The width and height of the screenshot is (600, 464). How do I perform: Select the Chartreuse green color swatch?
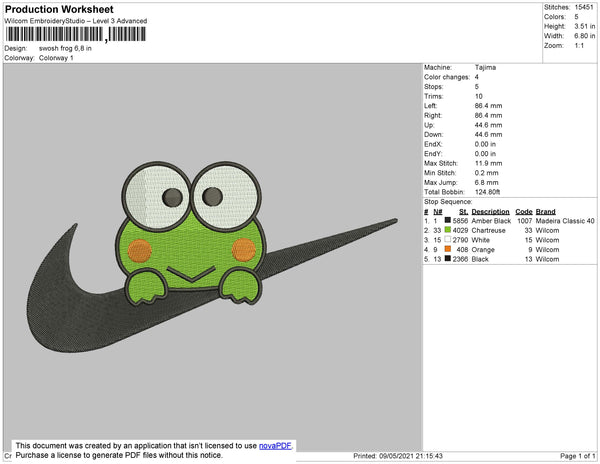click(x=447, y=230)
